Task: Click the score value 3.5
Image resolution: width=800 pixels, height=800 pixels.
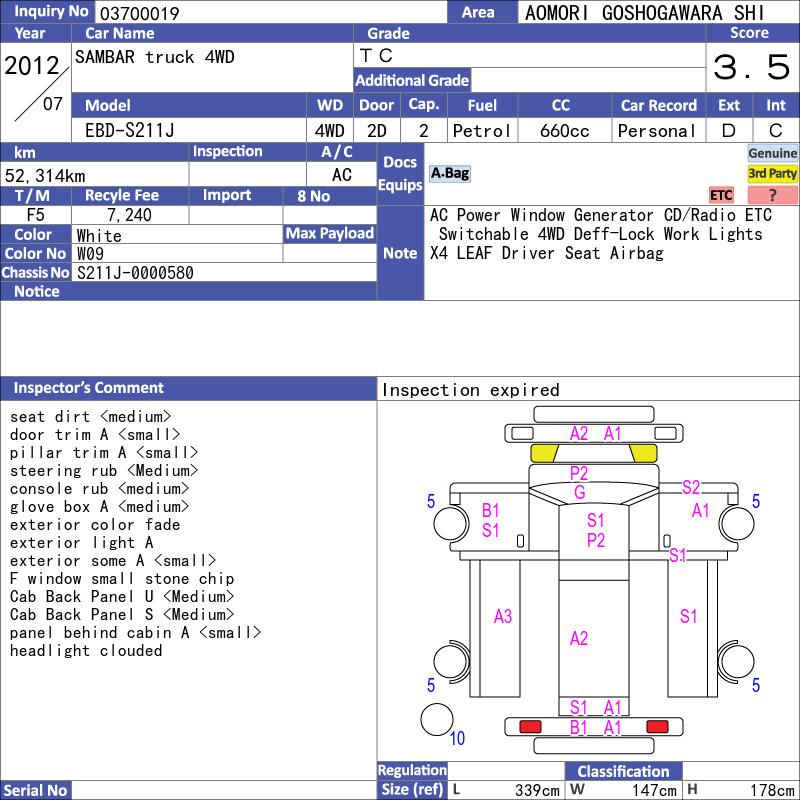Action: [752, 67]
